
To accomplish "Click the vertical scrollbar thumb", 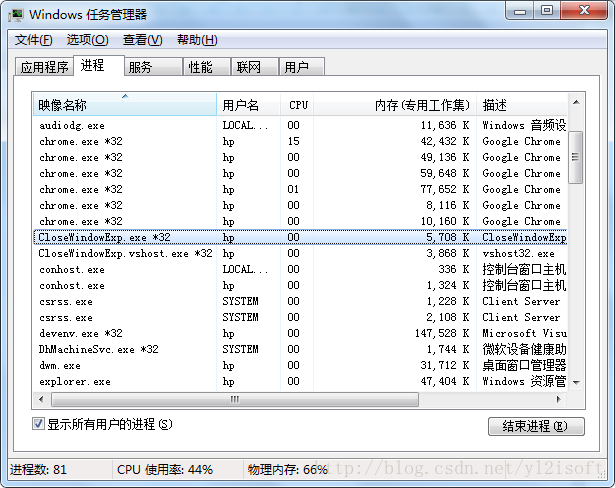I will coord(575,157).
